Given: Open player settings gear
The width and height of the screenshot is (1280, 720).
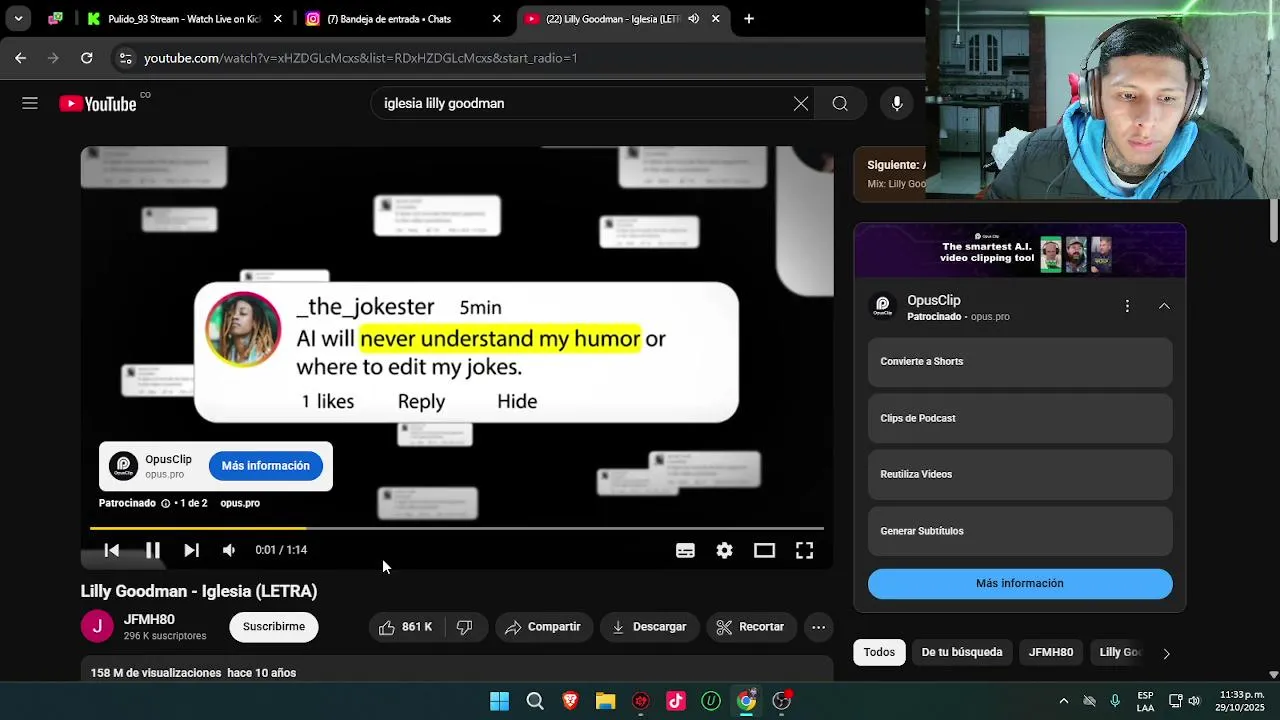Looking at the screenshot, I should (x=725, y=550).
